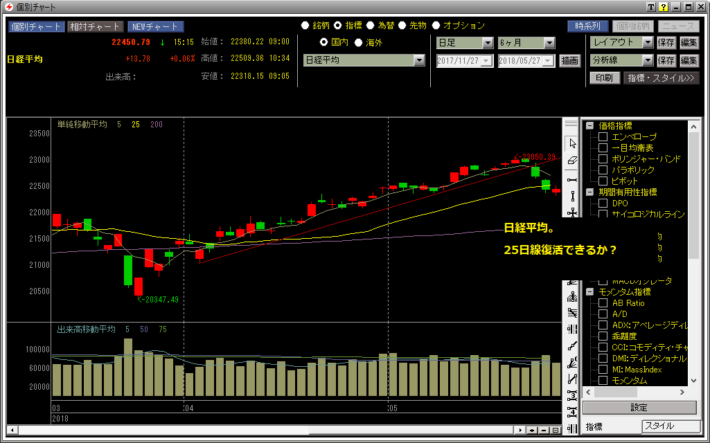
Task: Pick the diagonal channel with stripes tool
Action: click(572, 313)
